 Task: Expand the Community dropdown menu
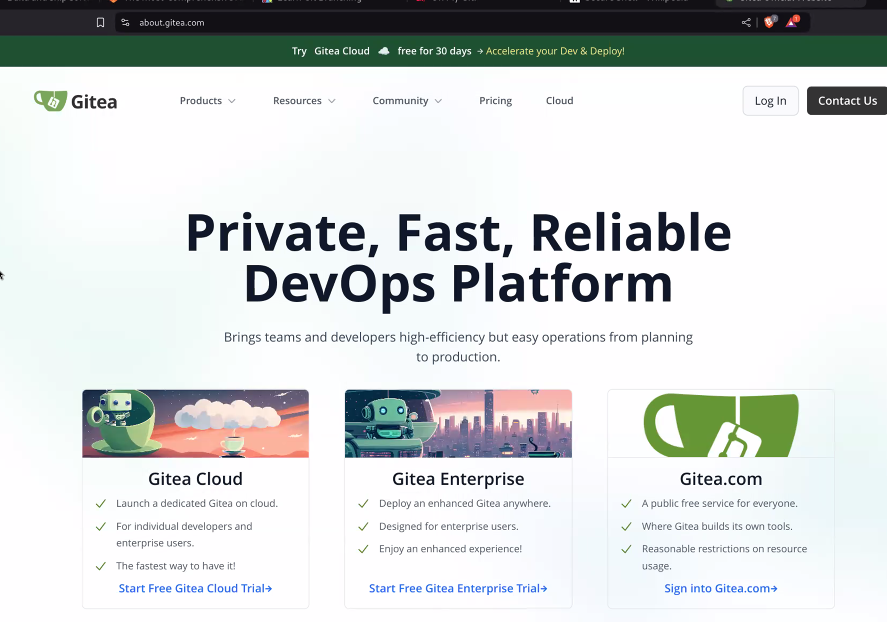pos(407,101)
